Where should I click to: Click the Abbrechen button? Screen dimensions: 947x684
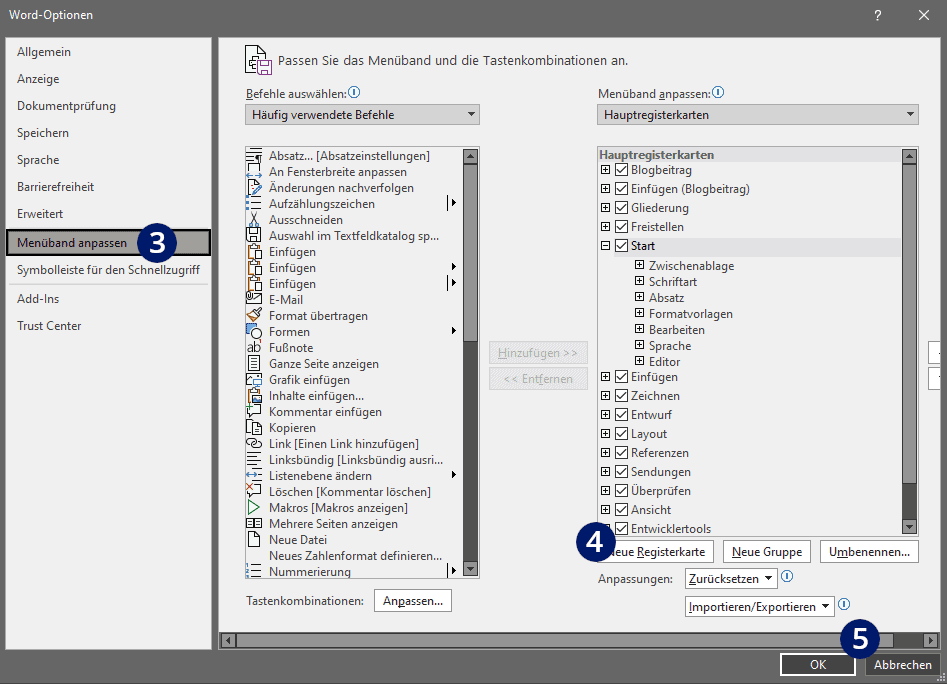pyautogui.click(x=902, y=664)
